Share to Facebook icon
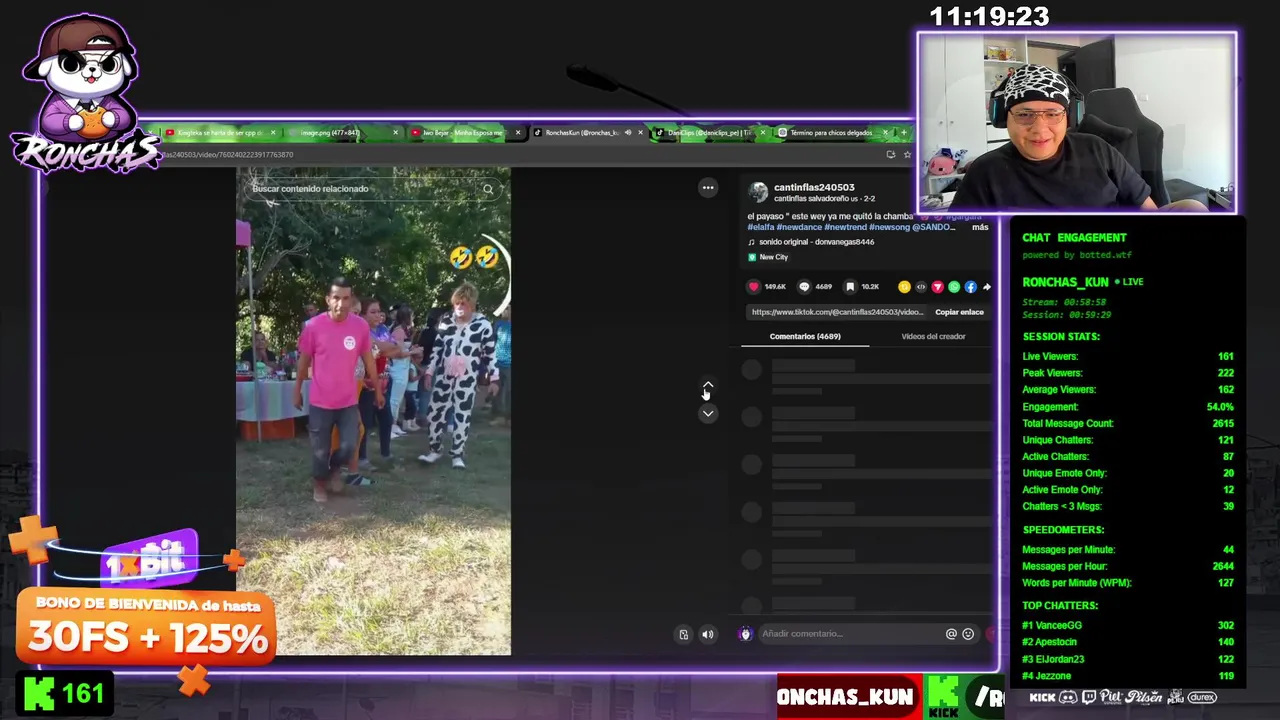 tap(970, 287)
